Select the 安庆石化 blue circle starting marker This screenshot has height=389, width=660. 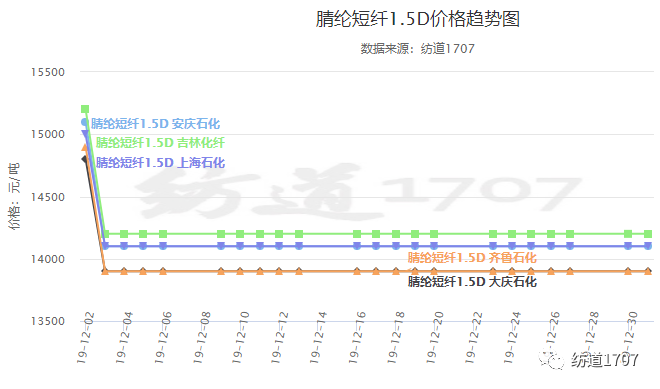coord(84,123)
